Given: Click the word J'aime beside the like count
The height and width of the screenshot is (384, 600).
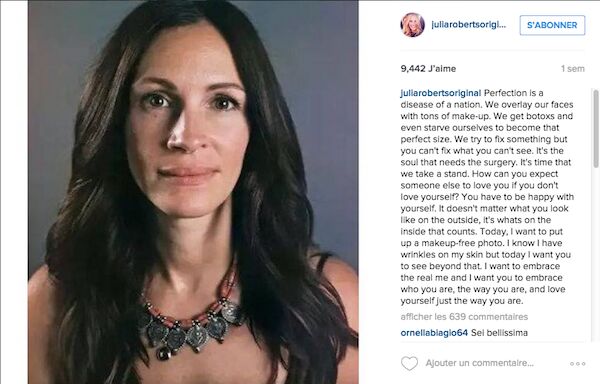Looking at the screenshot, I should 442,68.
